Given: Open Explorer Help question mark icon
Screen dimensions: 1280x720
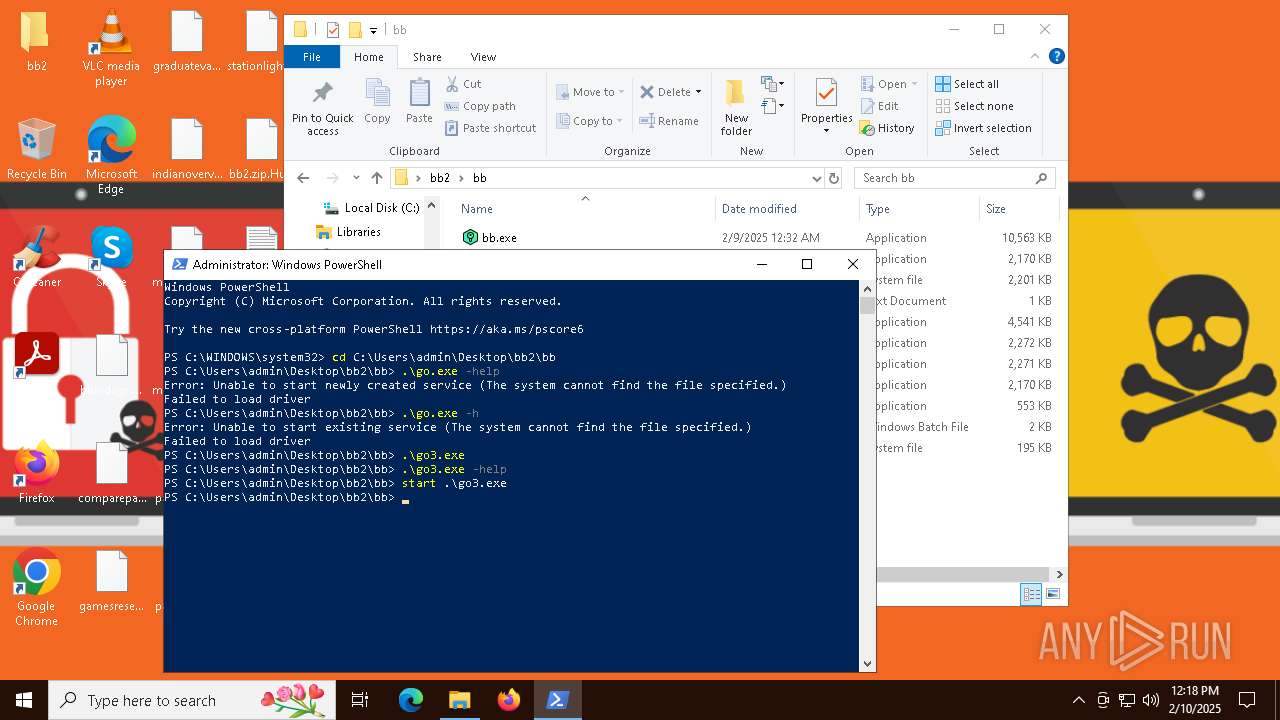Looking at the screenshot, I should (1056, 57).
